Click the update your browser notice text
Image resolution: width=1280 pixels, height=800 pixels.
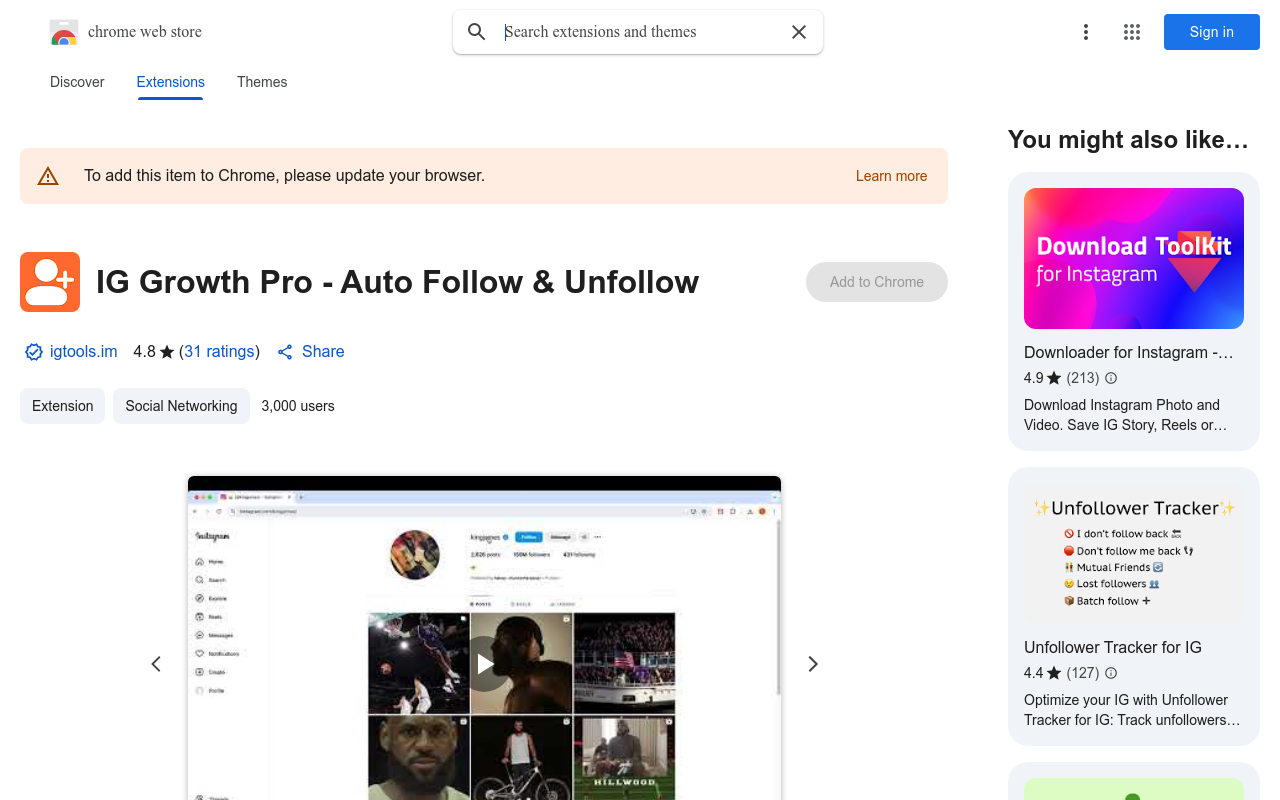click(284, 176)
